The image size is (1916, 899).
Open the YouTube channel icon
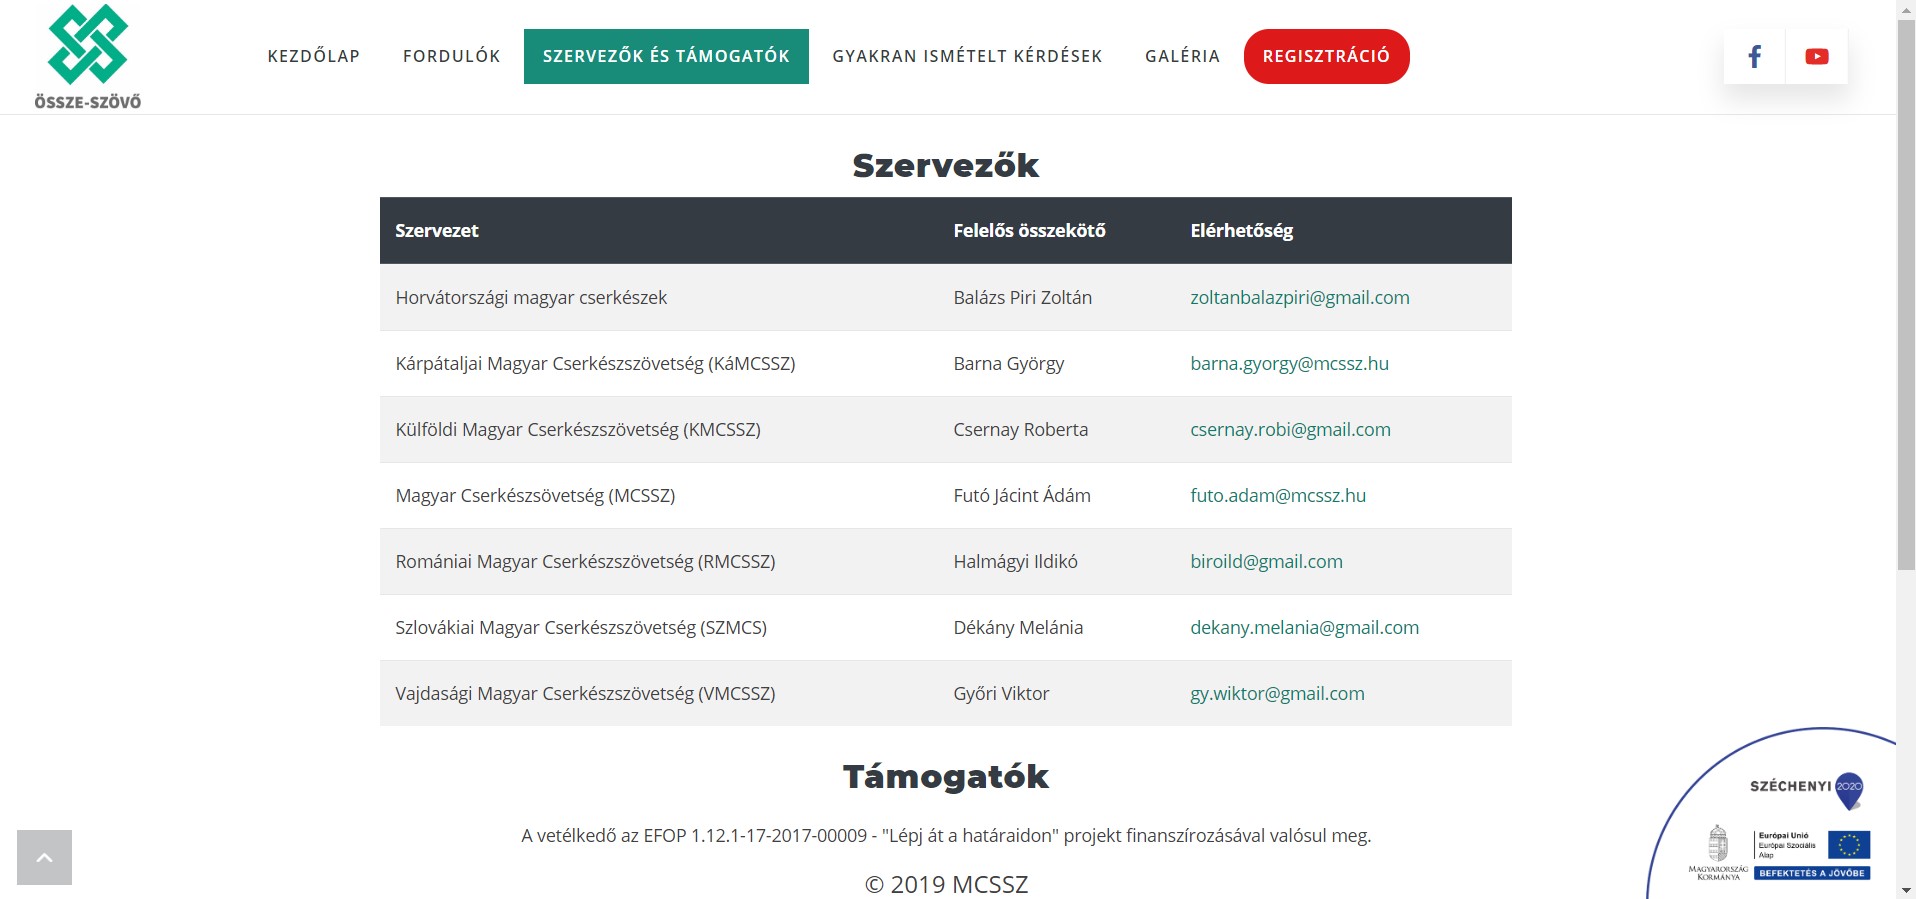tap(1816, 56)
